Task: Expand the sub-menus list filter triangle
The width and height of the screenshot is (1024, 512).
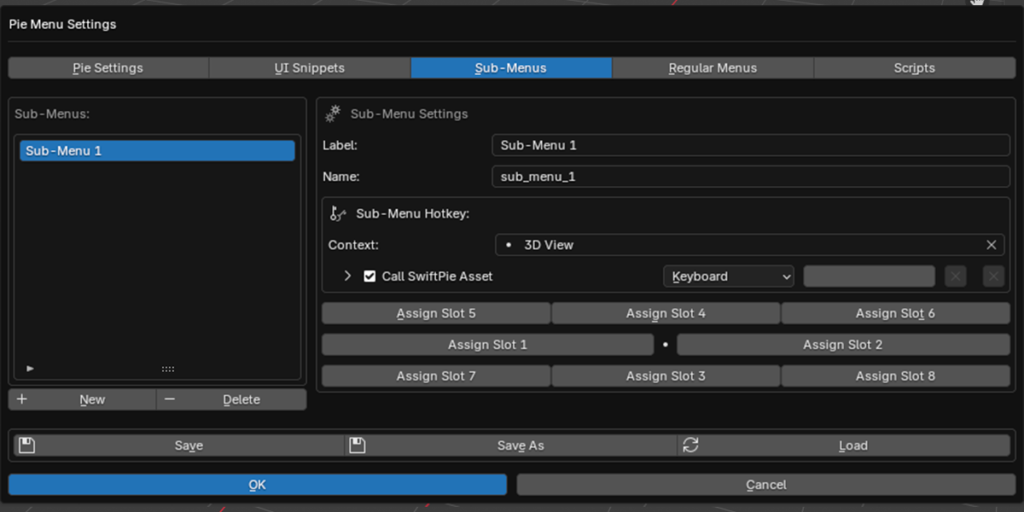Action: [30, 369]
